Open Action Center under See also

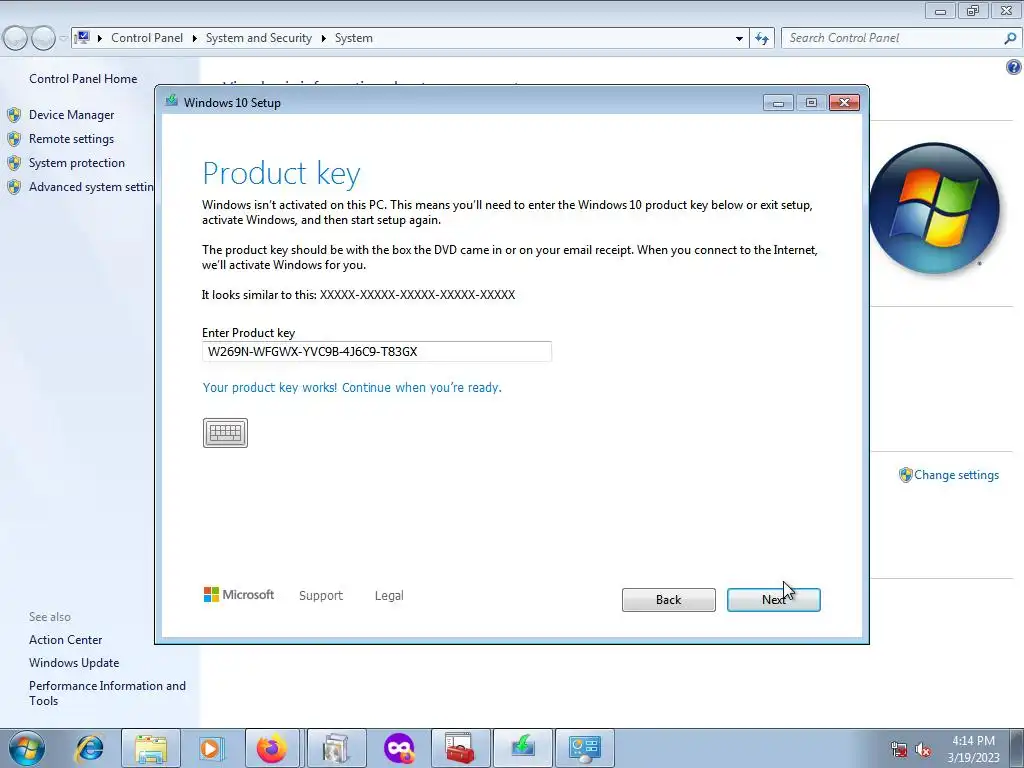(x=65, y=640)
